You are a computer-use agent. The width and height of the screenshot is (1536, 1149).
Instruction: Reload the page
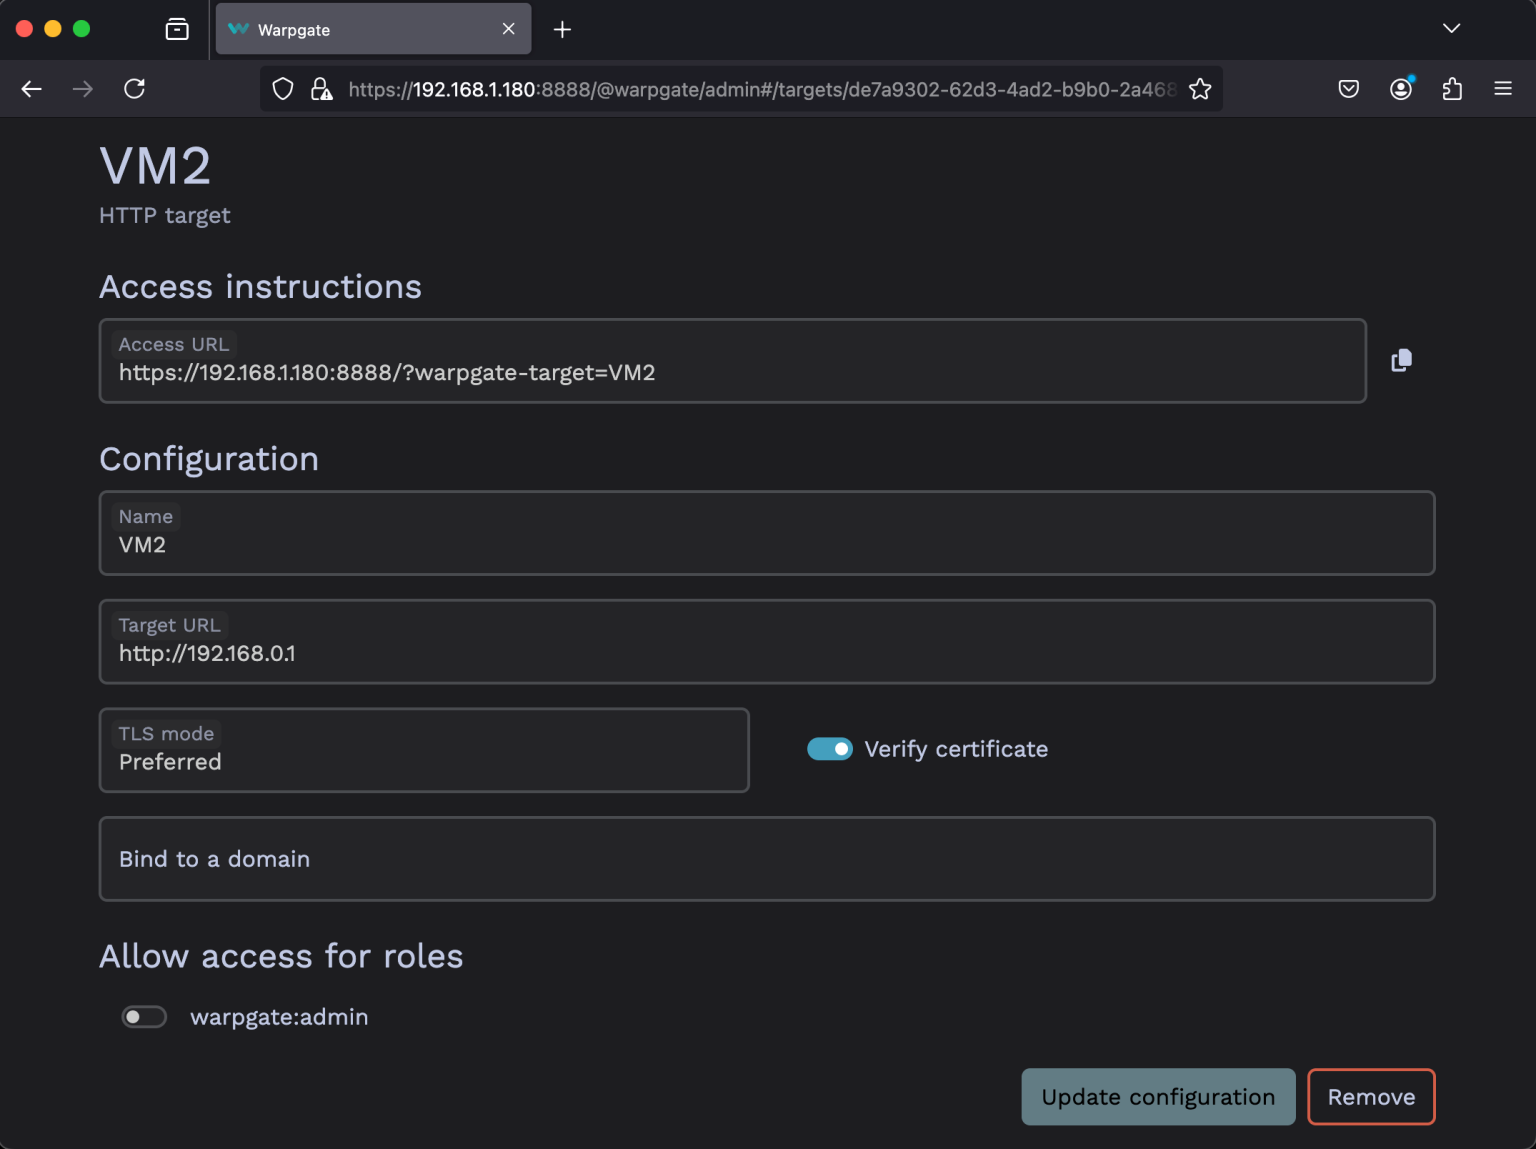click(135, 88)
